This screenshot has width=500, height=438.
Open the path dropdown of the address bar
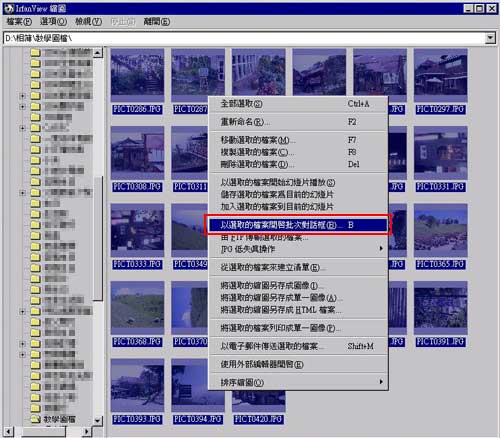[x=490, y=38]
